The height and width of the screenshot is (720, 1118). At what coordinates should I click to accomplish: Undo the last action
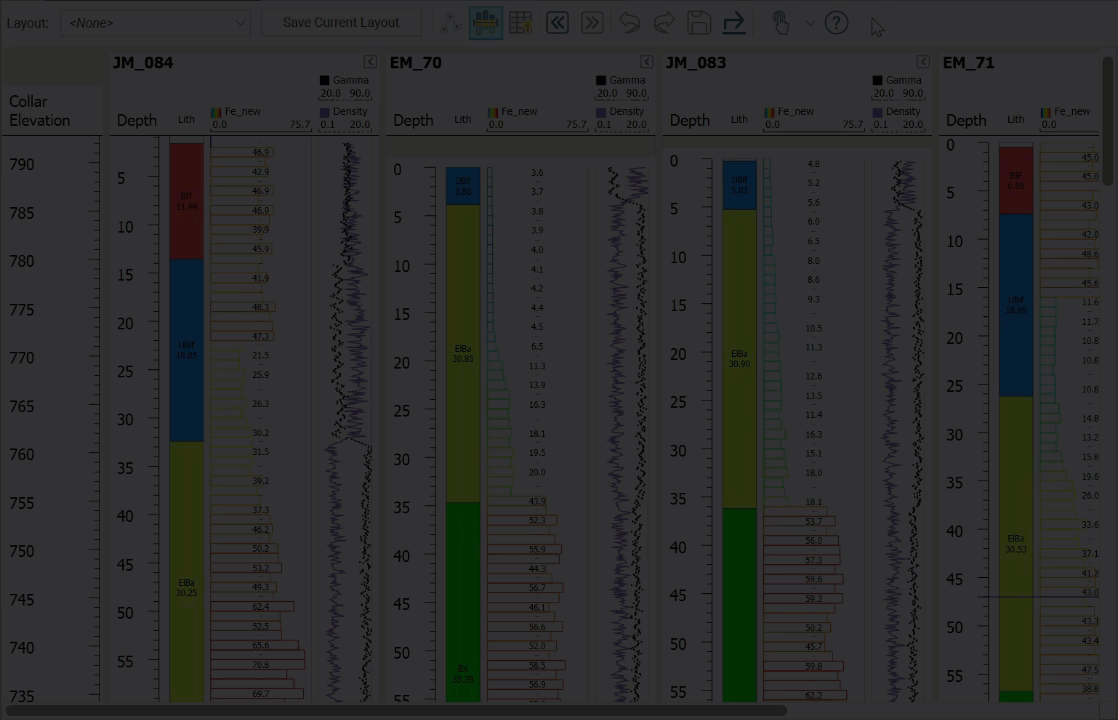click(x=629, y=23)
